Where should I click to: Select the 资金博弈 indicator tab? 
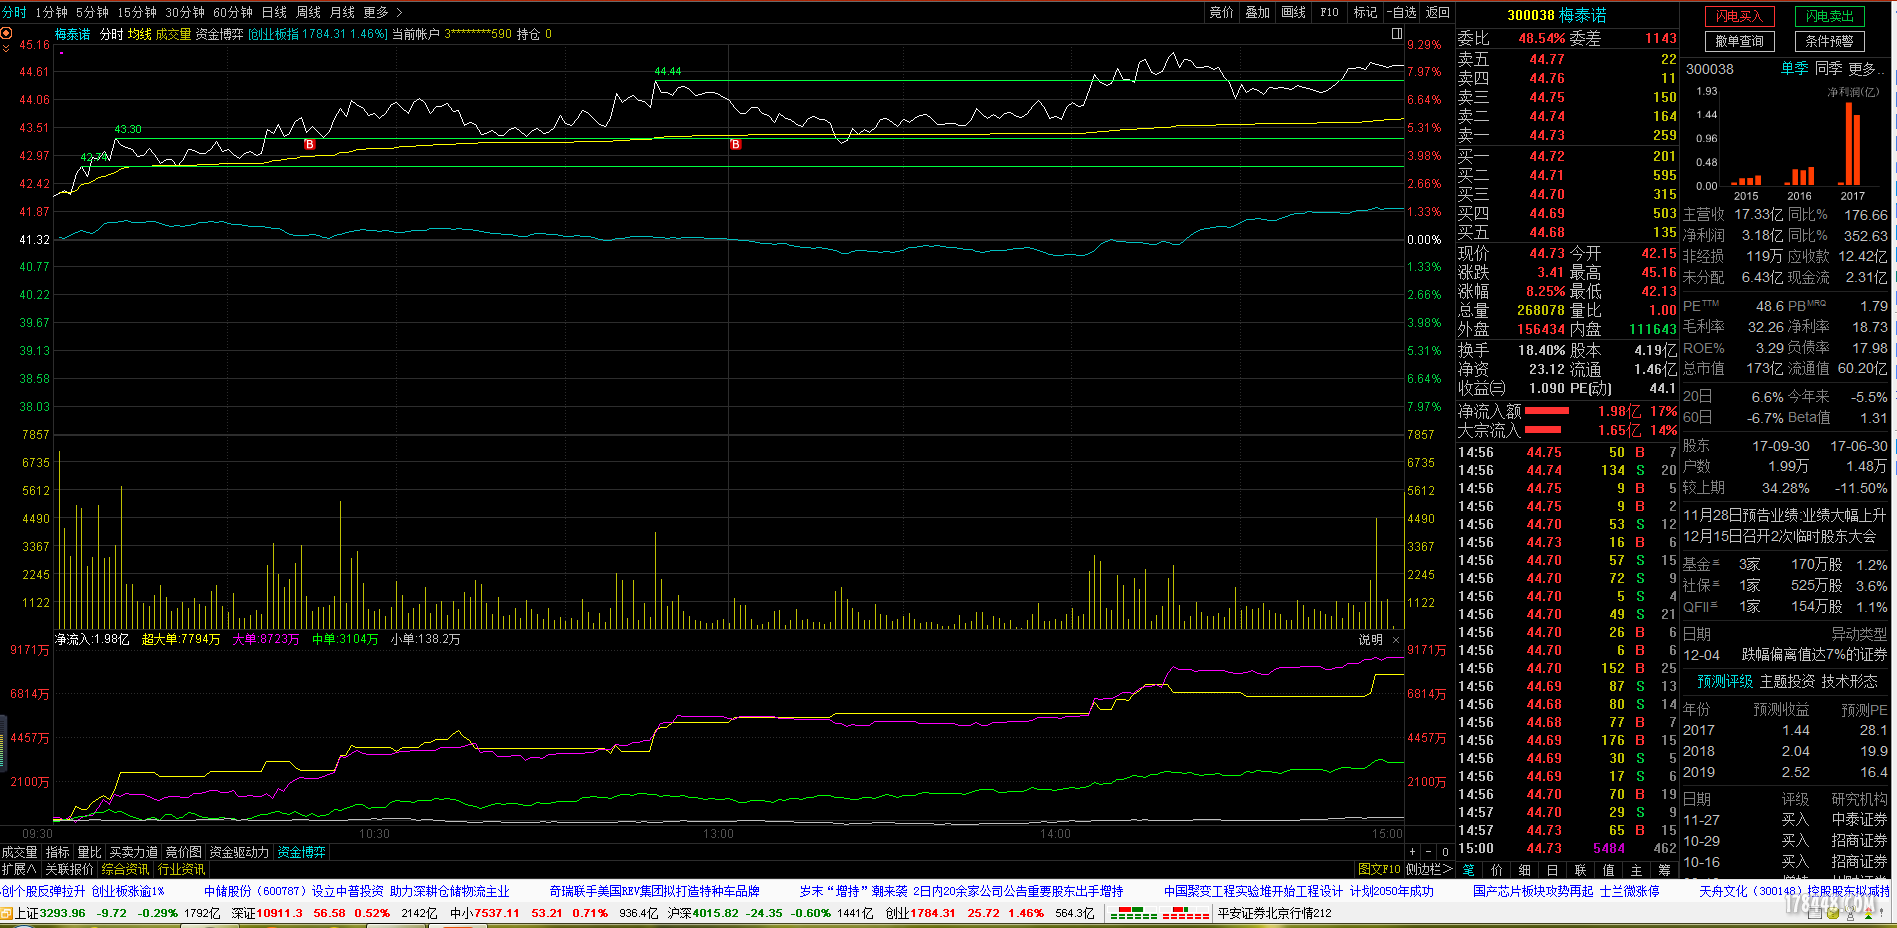pos(302,852)
